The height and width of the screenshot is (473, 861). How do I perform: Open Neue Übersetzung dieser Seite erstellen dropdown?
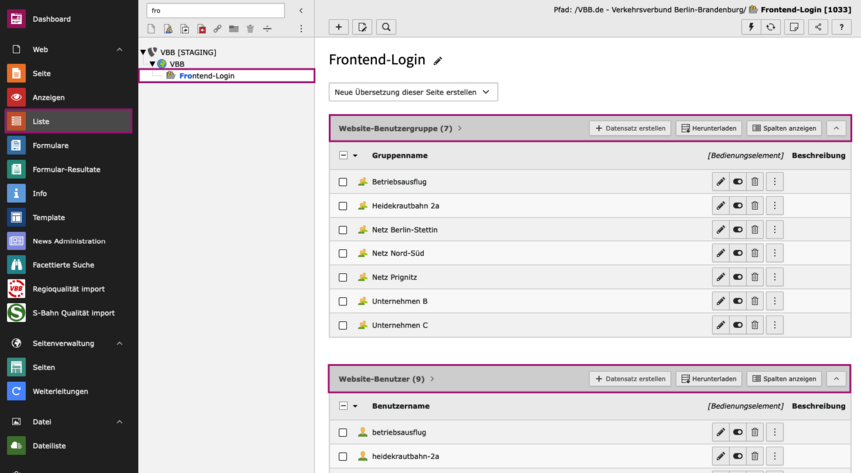[x=413, y=92]
